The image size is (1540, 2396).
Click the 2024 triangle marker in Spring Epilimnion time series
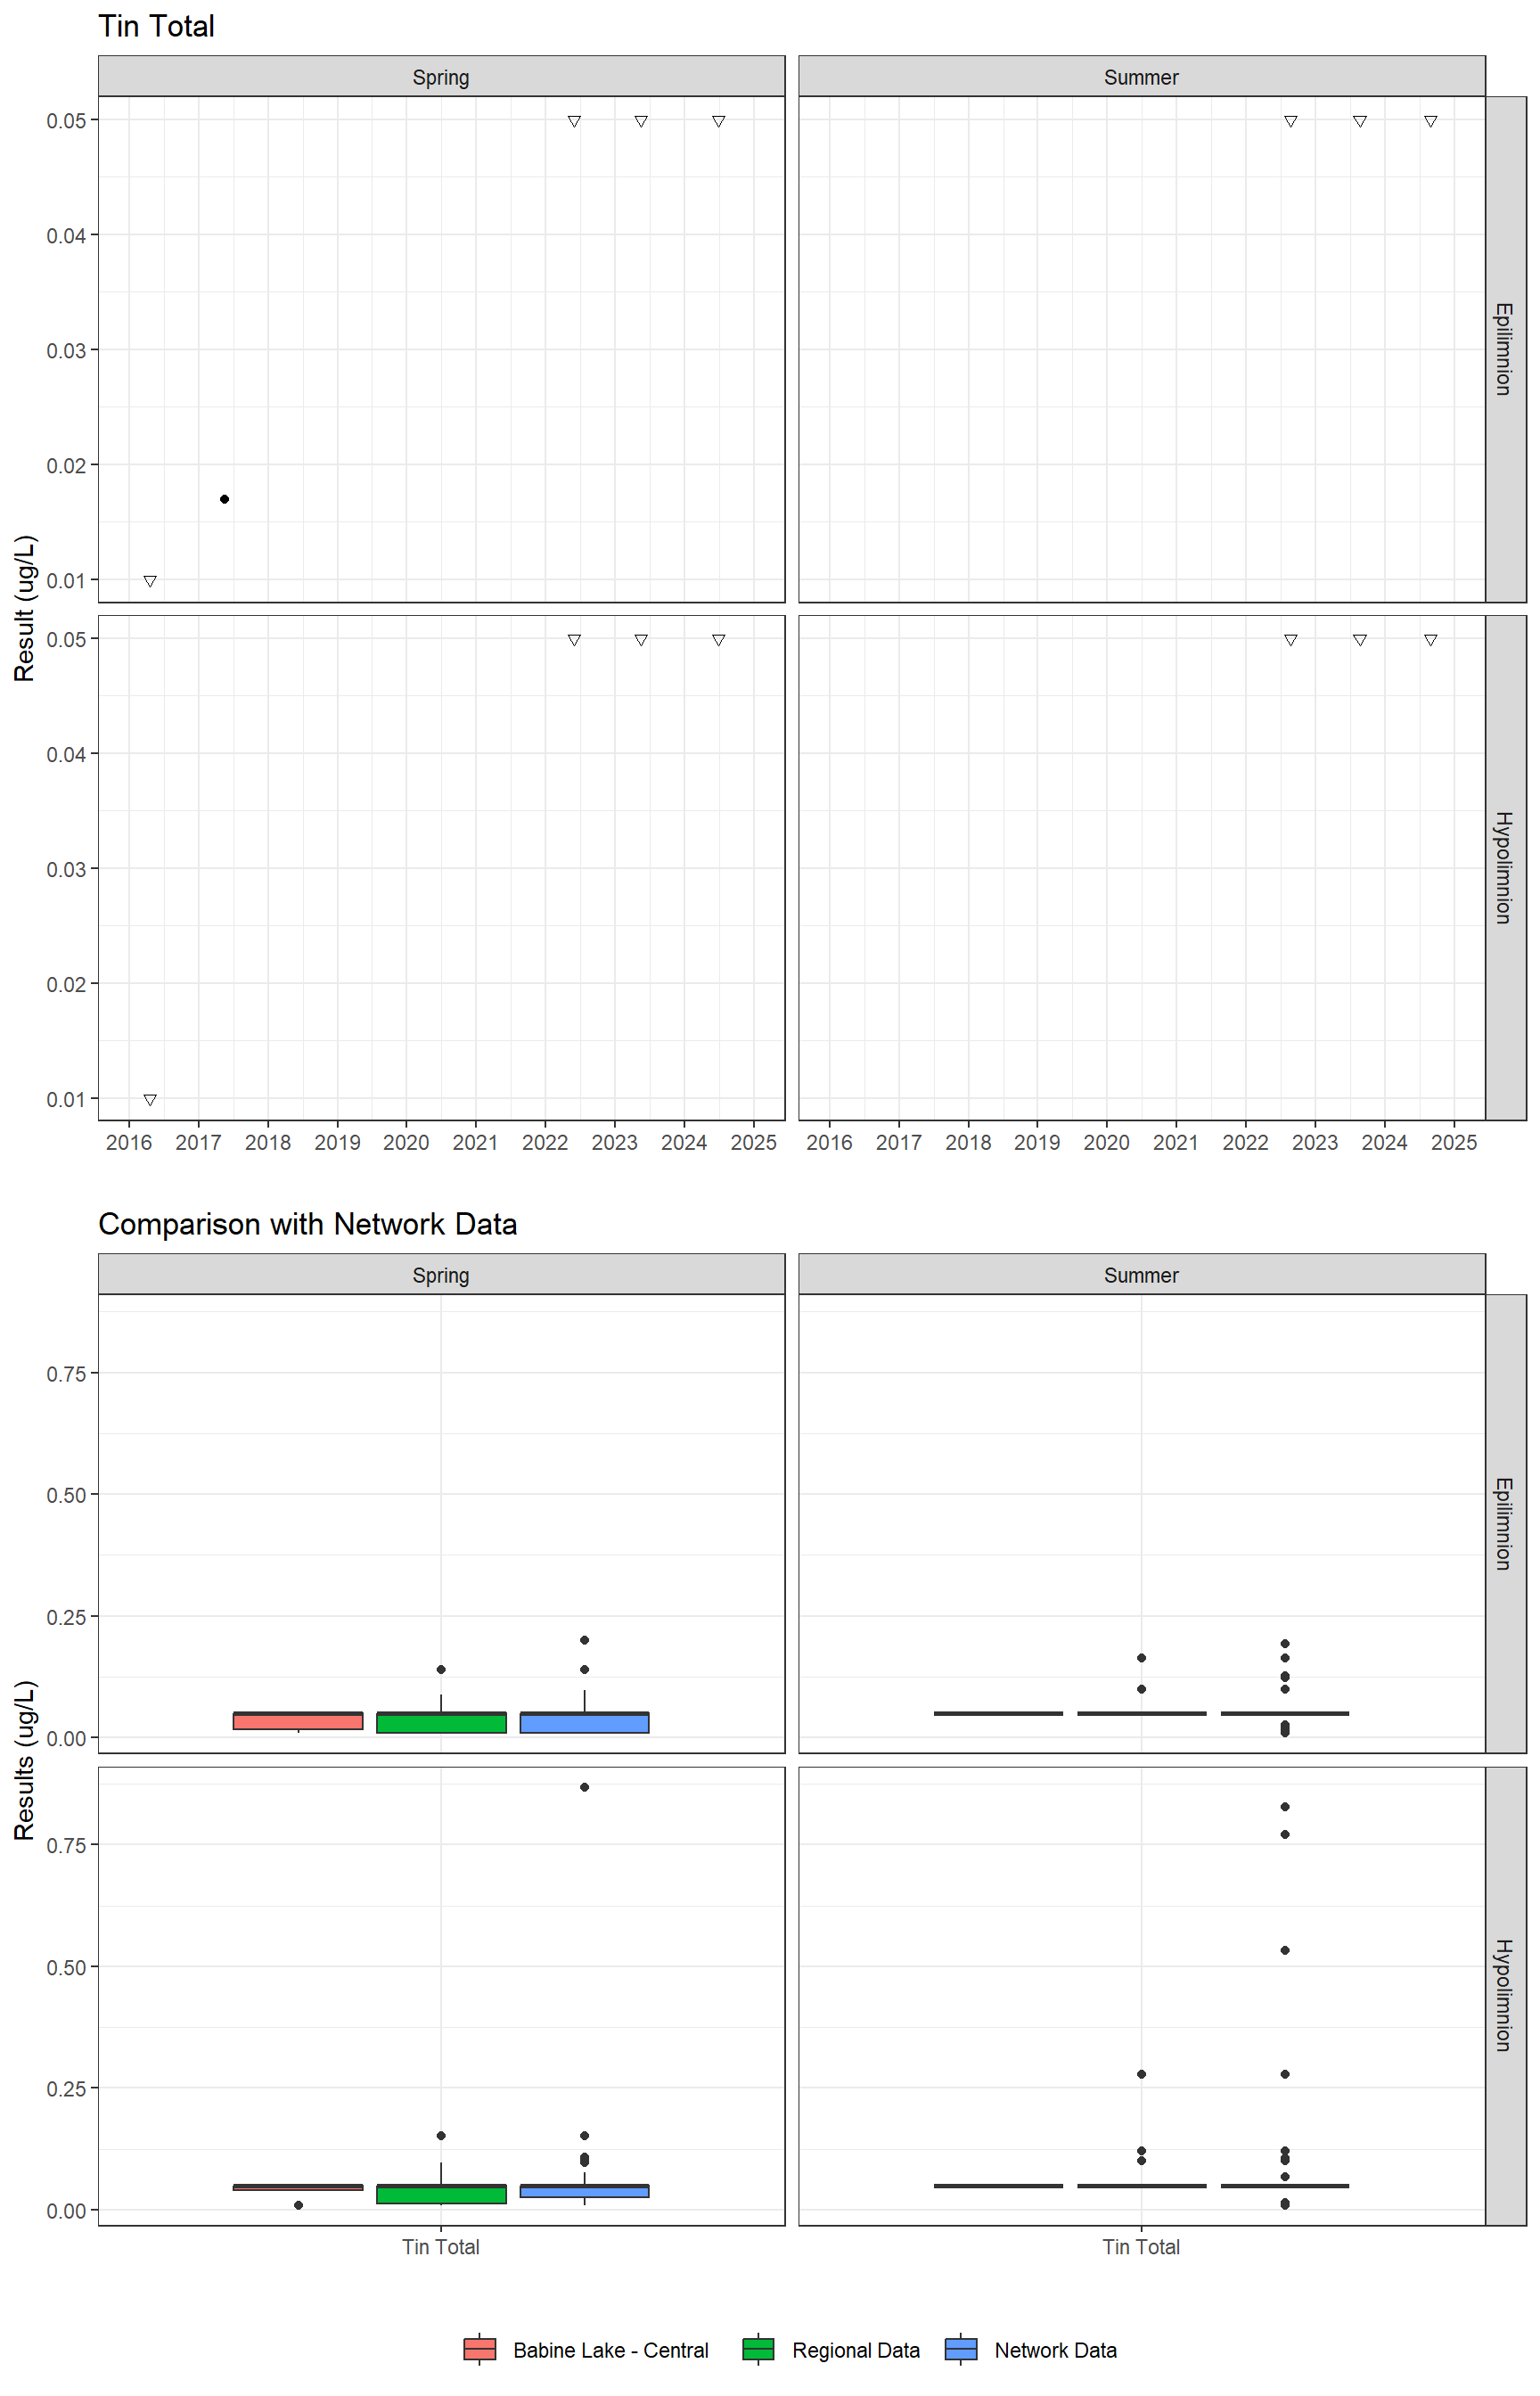pyautogui.click(x=719, y=121)
